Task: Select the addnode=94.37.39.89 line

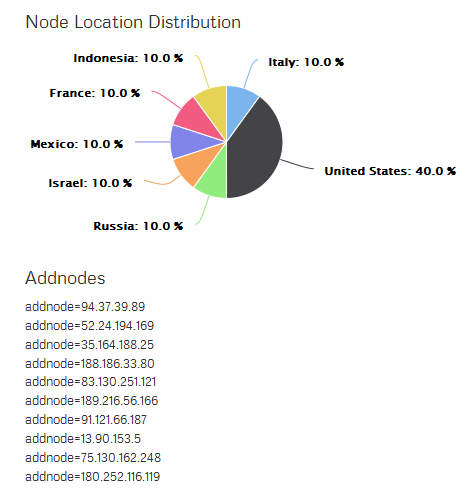Action: 85,307
